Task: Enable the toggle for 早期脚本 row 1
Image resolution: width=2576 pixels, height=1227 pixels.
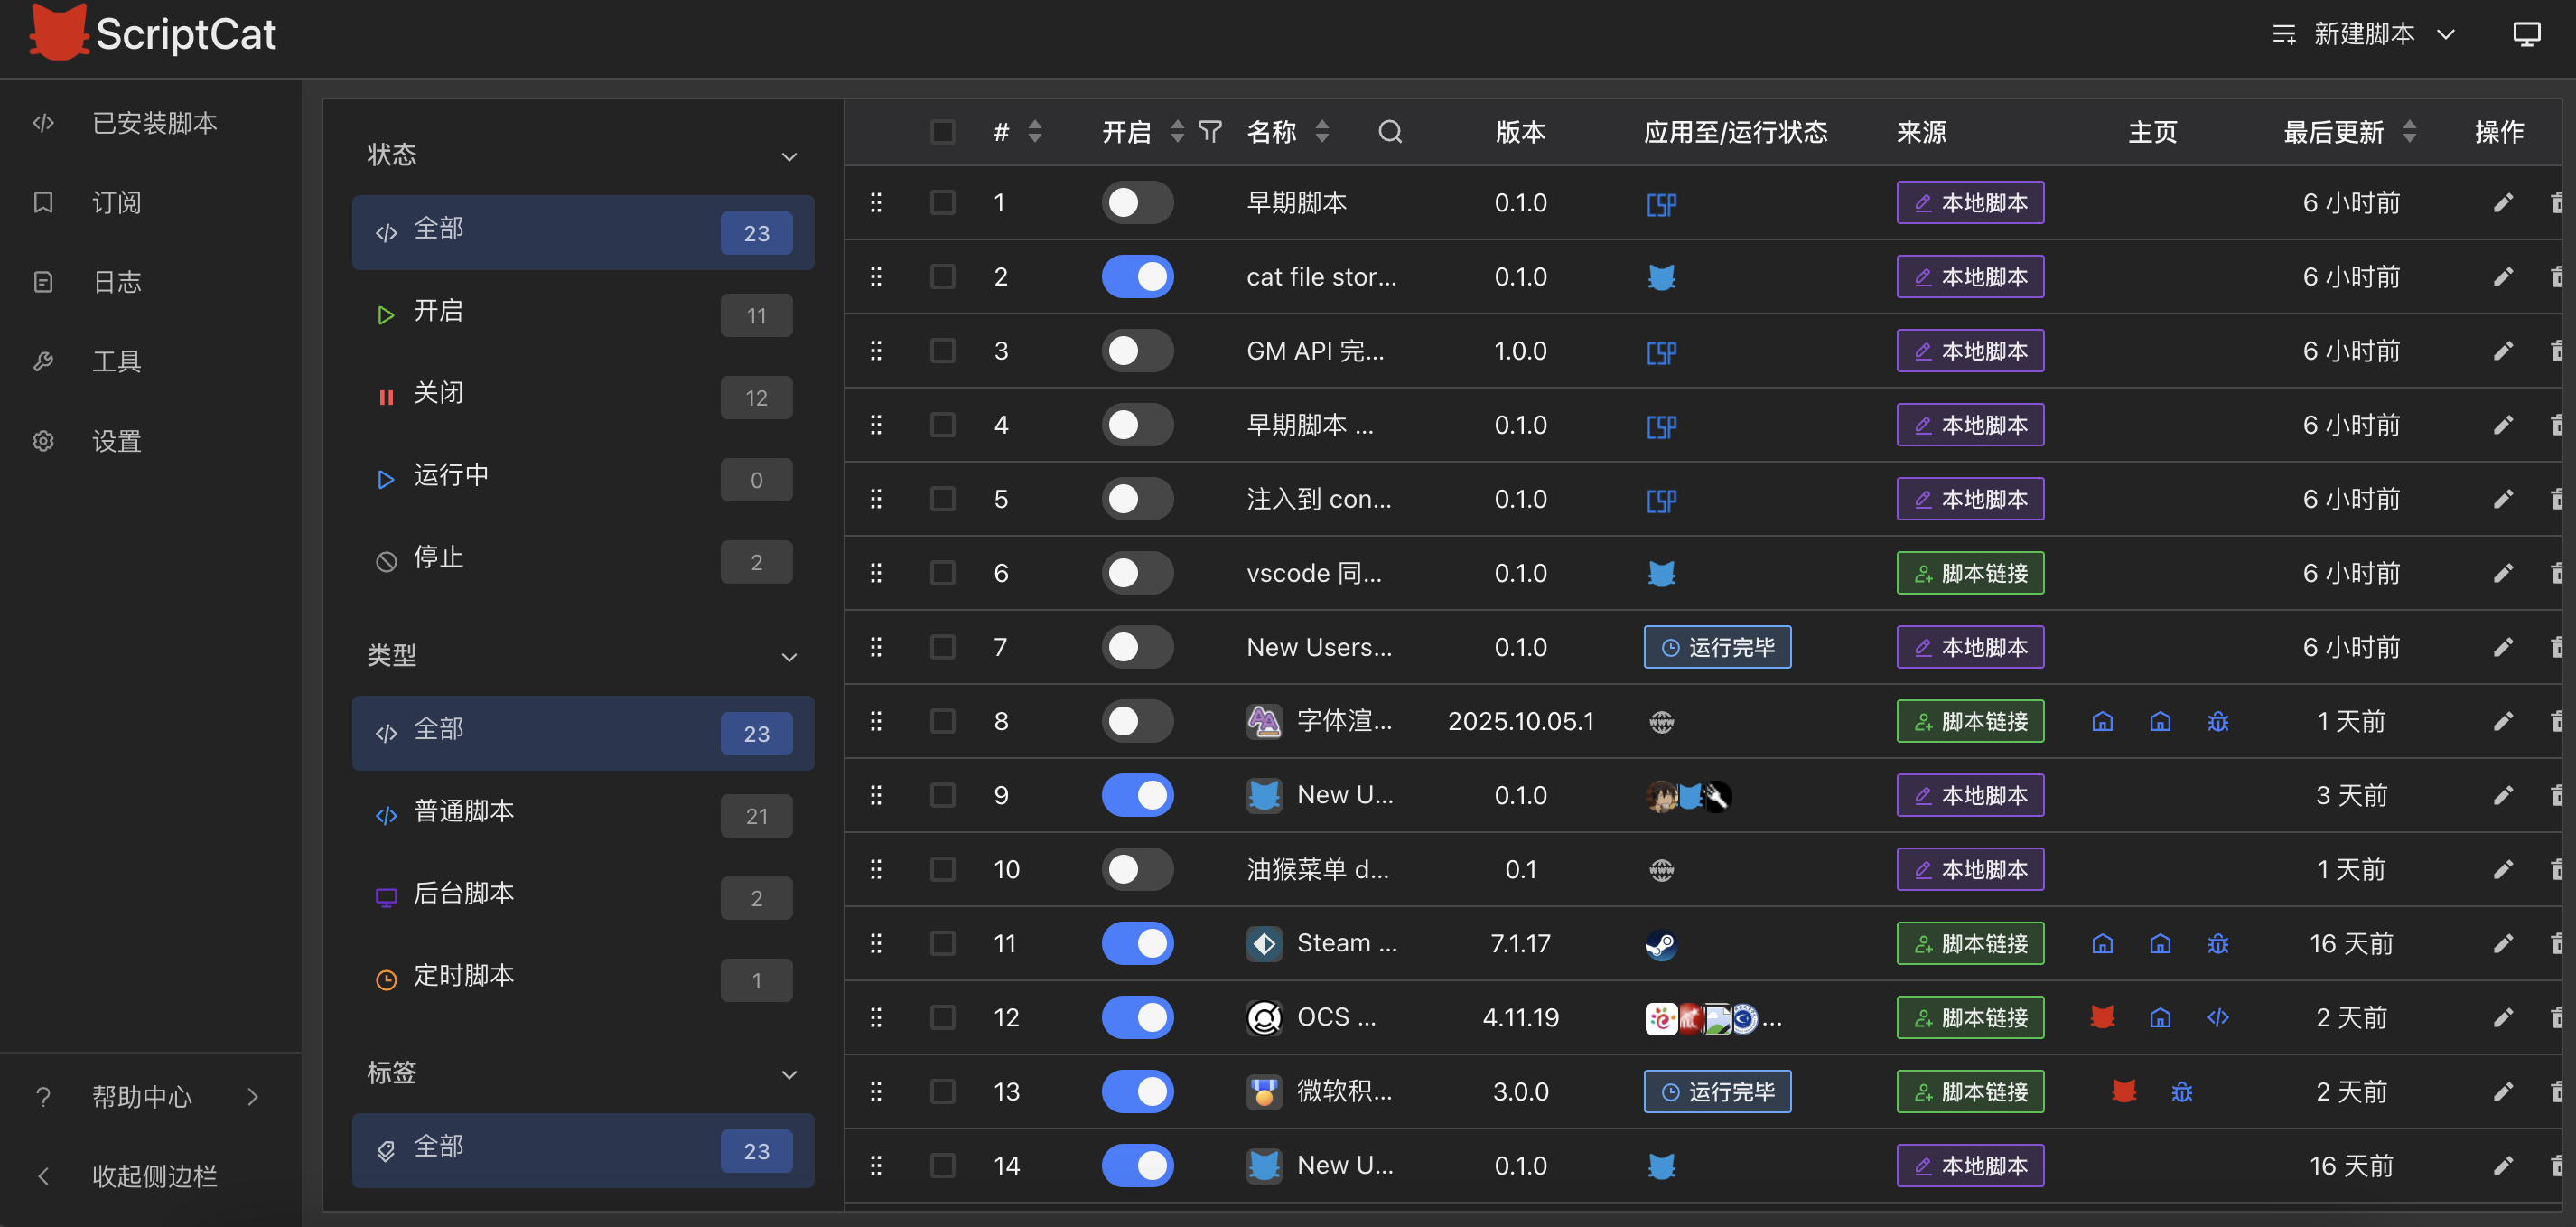Action: [x=1137, y=203]
